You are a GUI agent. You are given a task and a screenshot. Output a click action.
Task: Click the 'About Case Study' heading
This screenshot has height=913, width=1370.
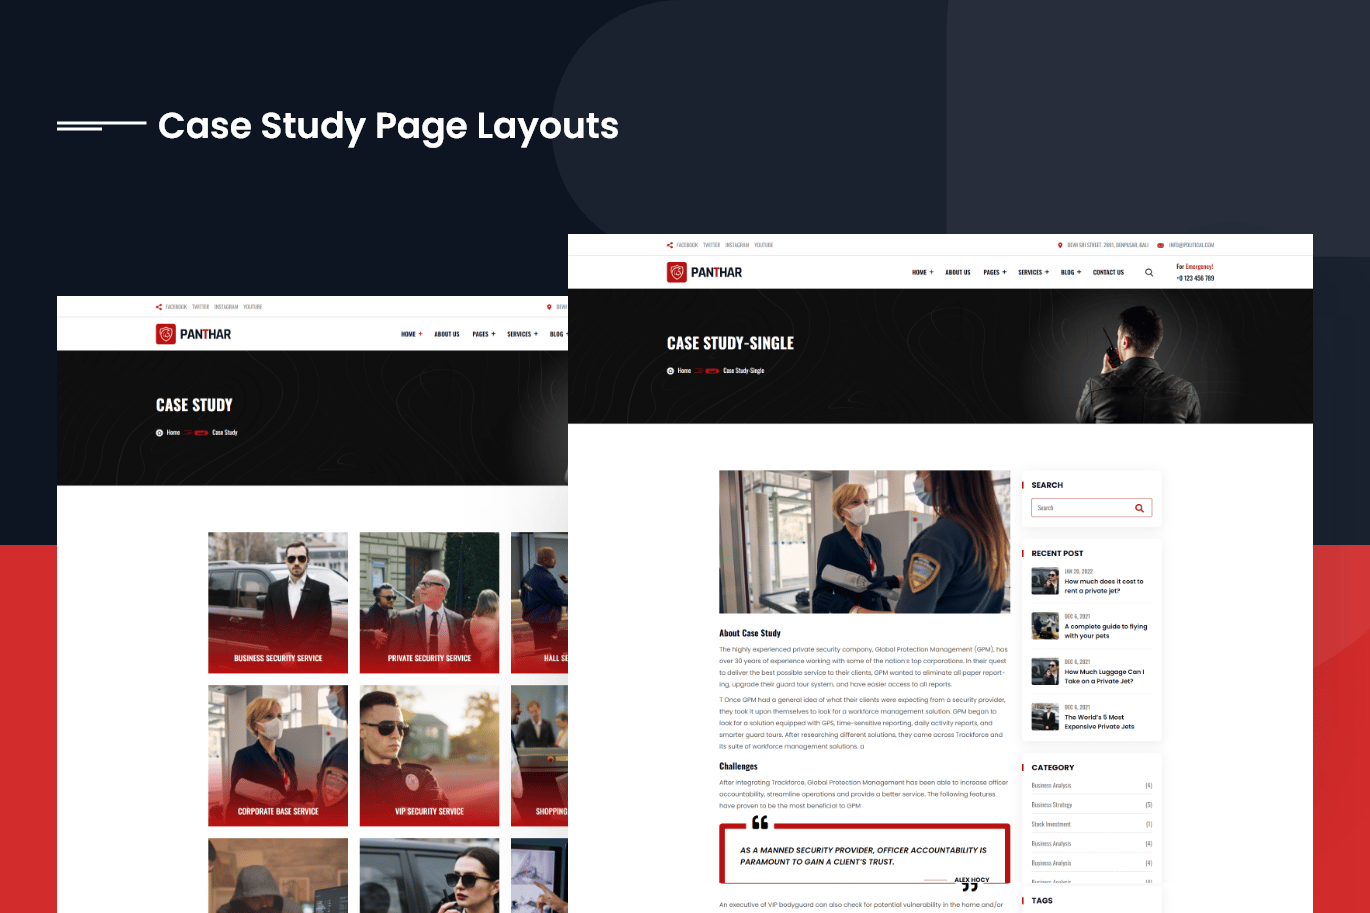click(x=750, y=633)
